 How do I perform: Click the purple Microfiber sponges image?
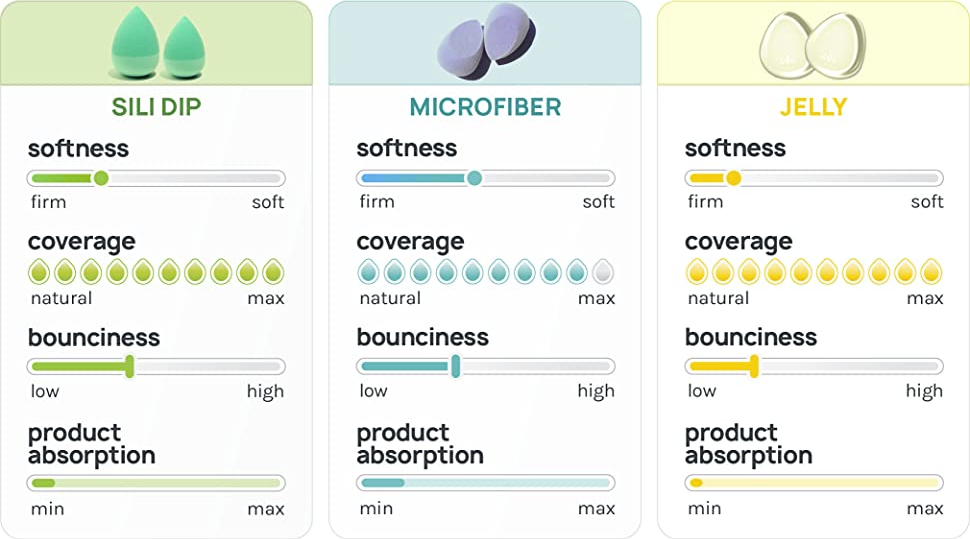click(486, 43)
